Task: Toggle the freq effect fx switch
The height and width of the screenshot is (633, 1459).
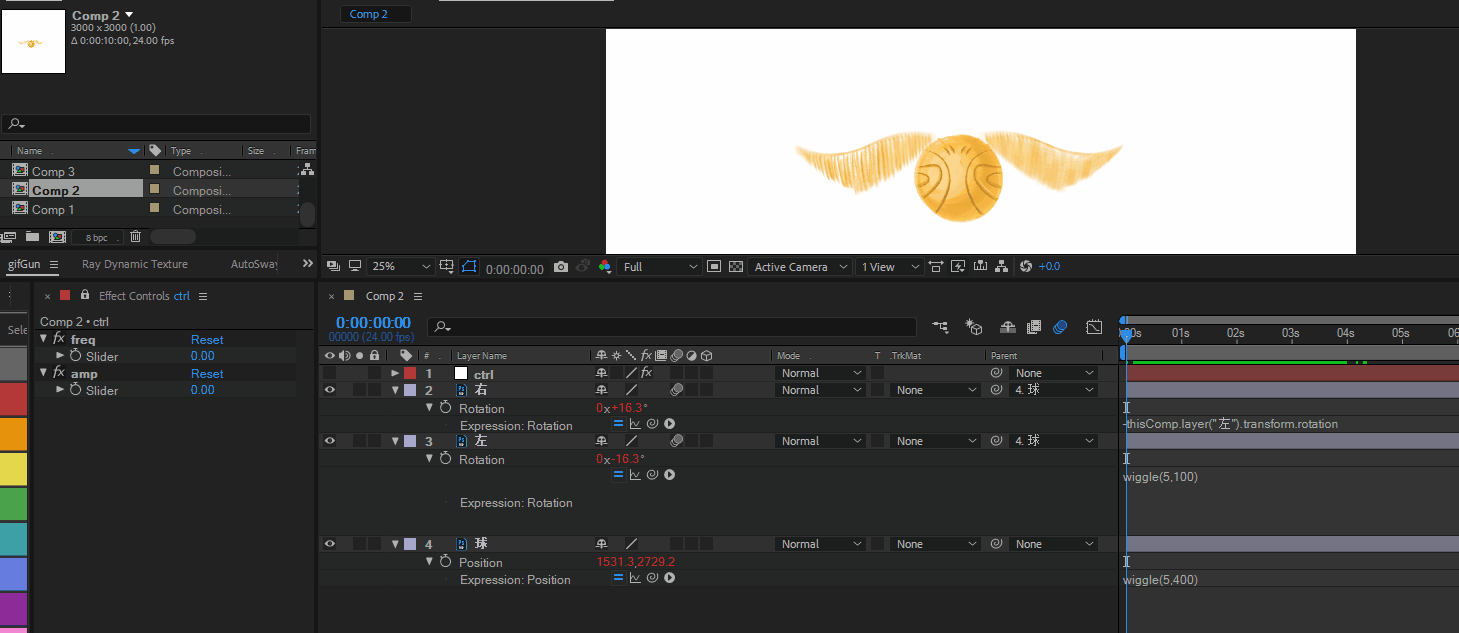Action: 59,339
